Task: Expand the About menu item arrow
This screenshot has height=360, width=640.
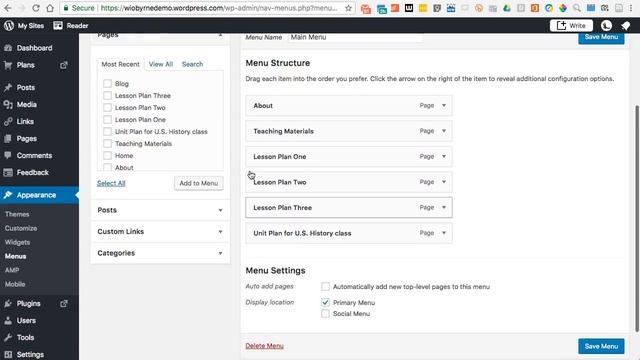Action: [x=444, y=105]
